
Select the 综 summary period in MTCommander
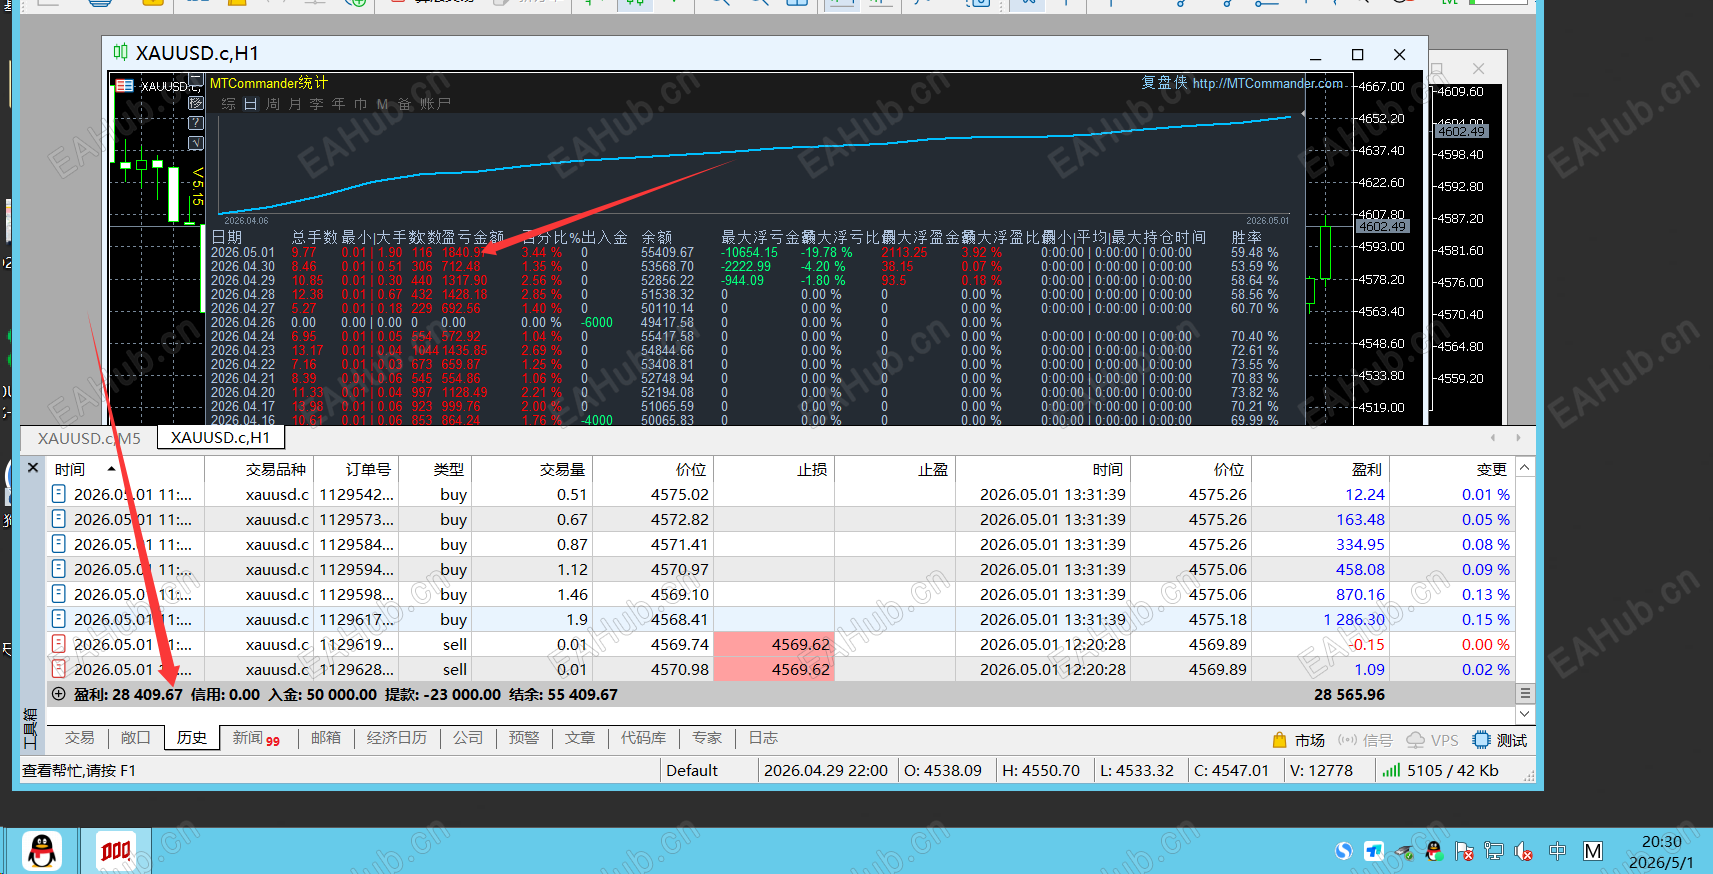[228, 104]
